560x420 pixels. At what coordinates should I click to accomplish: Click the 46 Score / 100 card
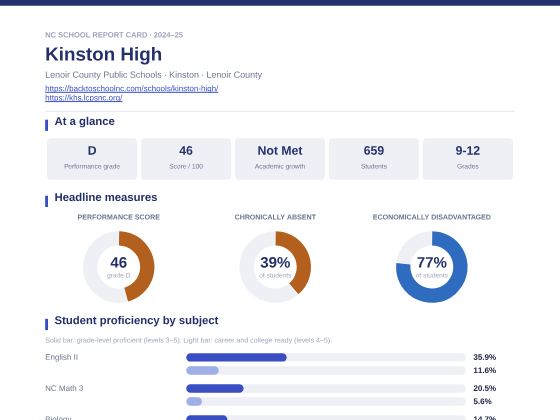tap(186, 159)
